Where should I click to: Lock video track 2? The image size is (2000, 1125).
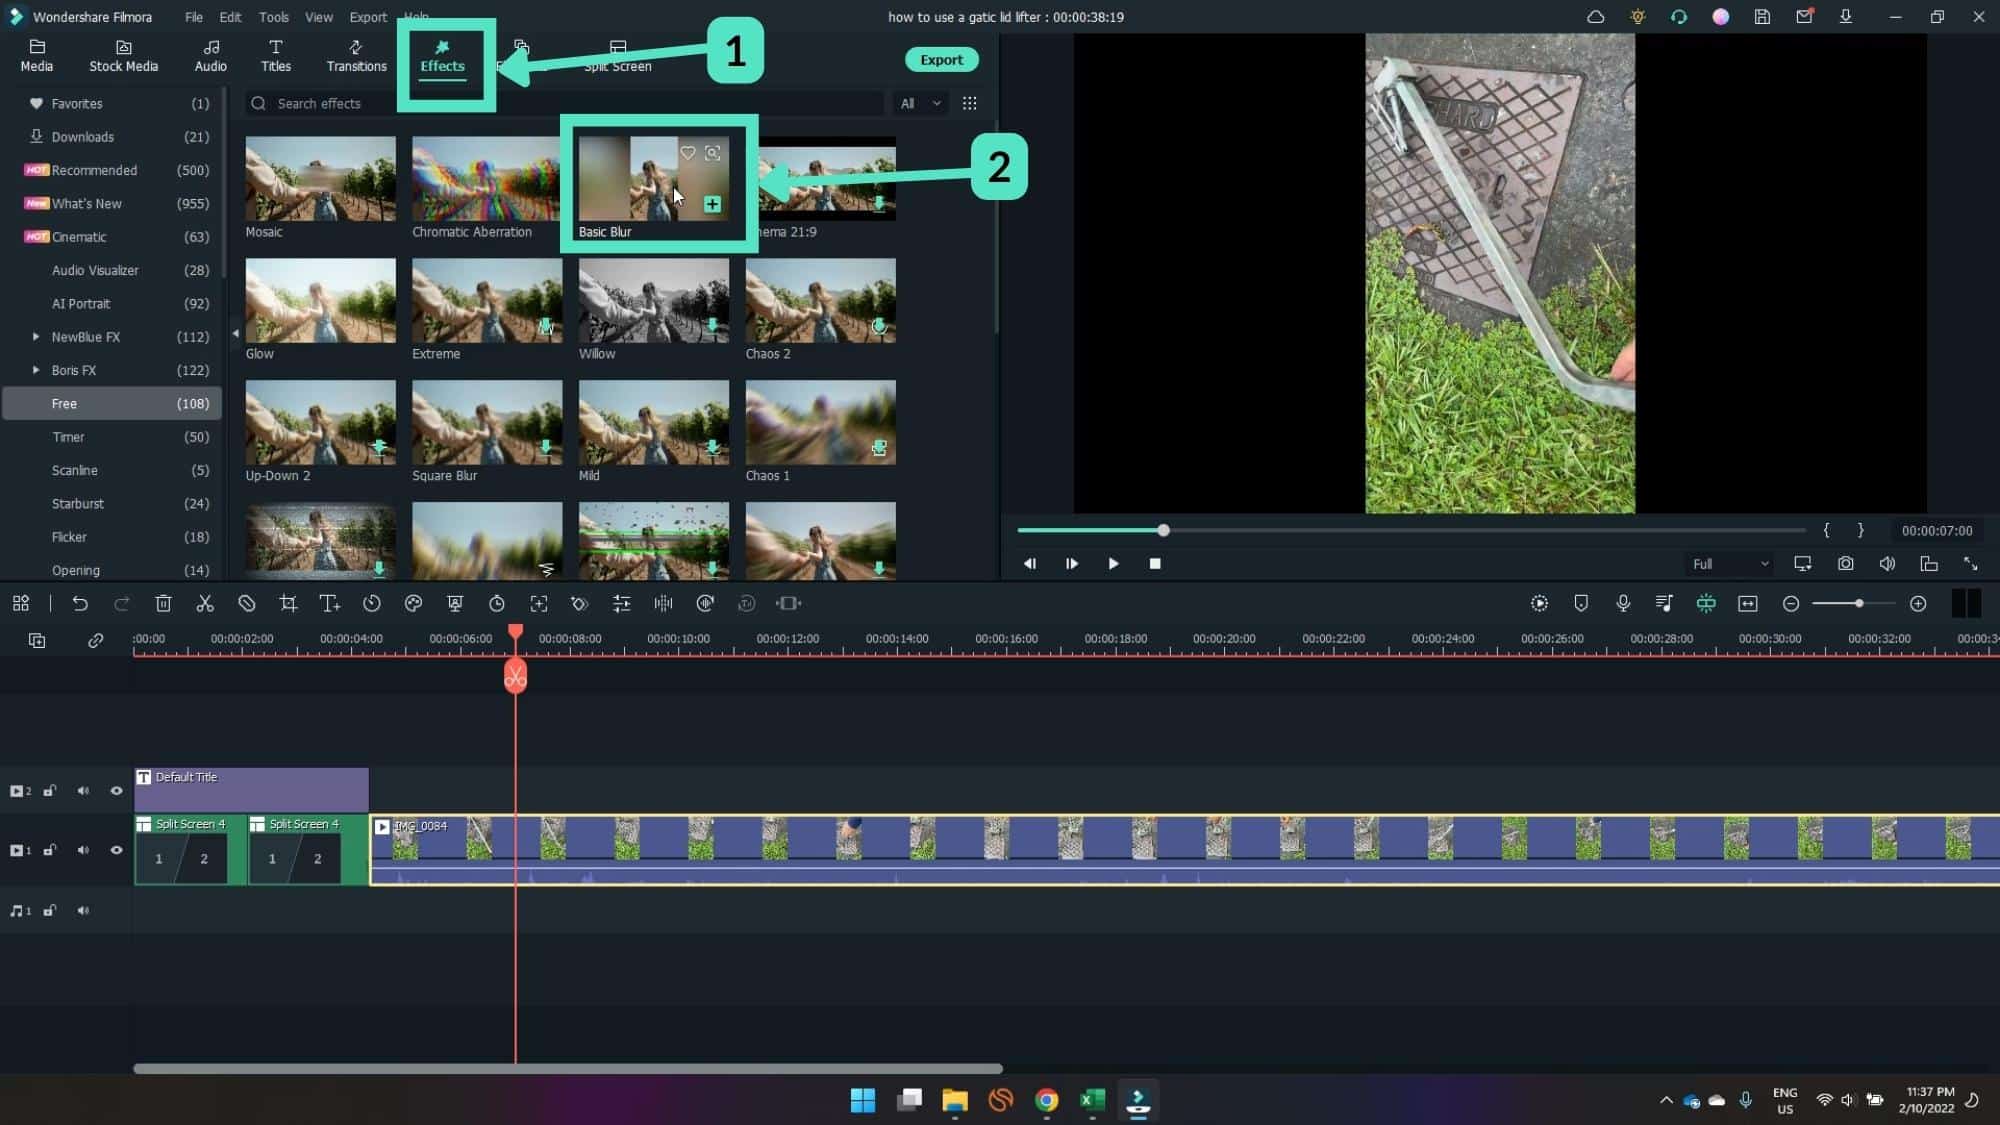click(x=49, y=791)
